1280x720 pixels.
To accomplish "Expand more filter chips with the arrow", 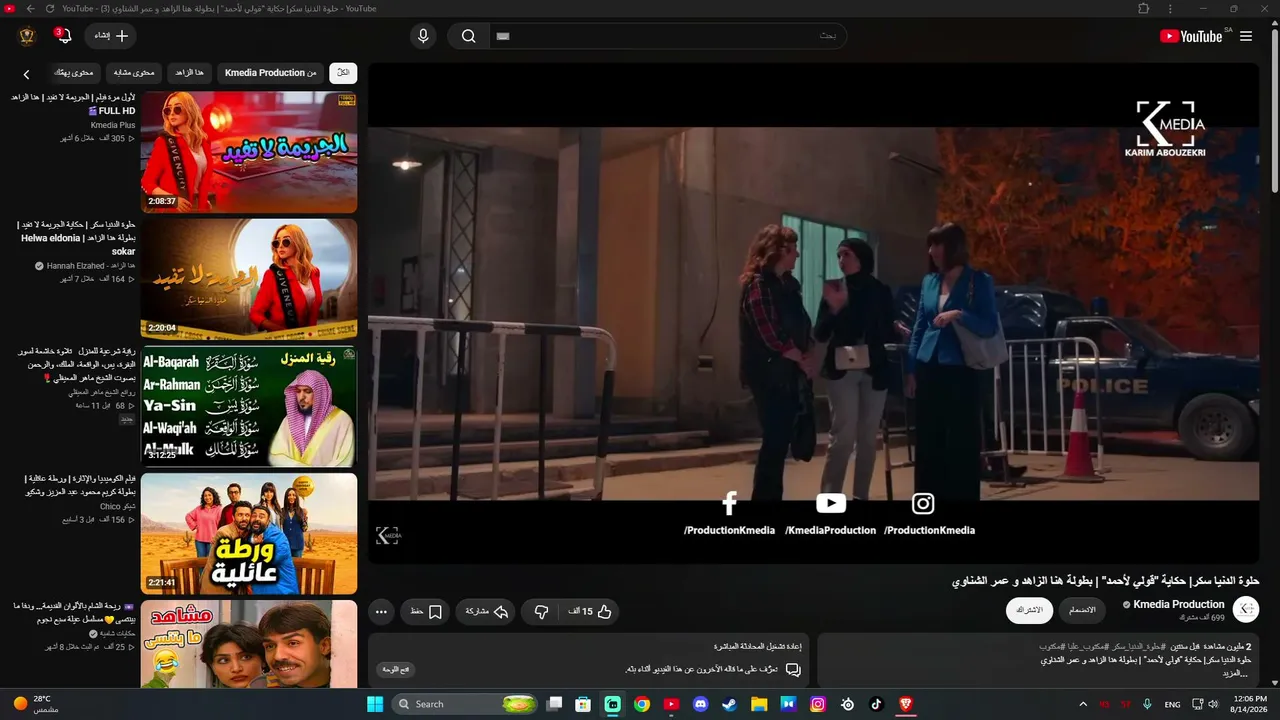I will point(27,74).
